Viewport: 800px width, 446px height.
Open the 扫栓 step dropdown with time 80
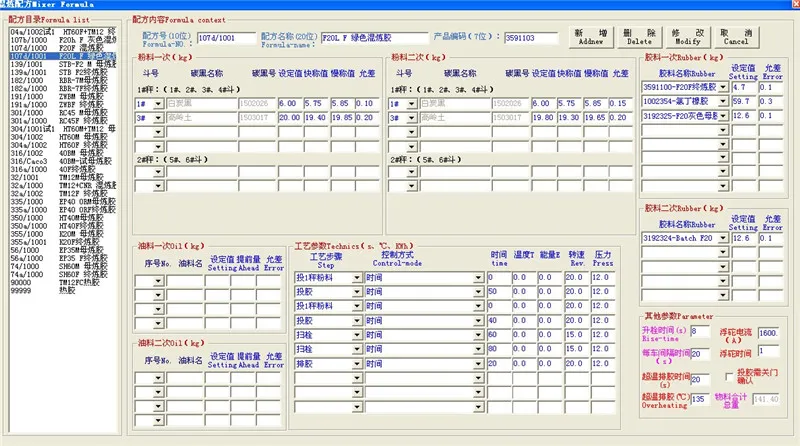[357, 350]
